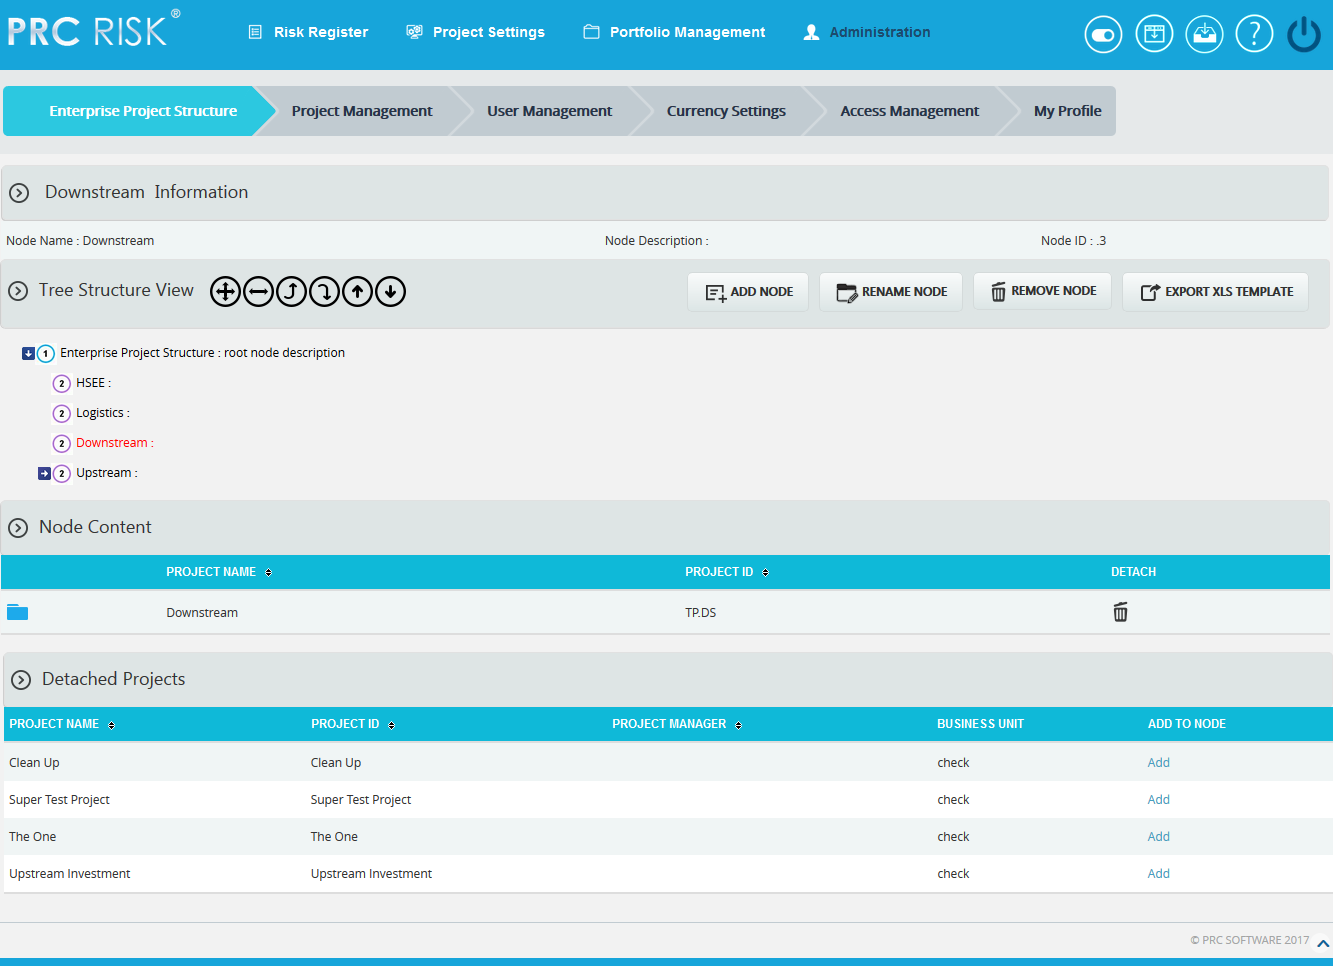Click Export XLS Template button
This screenshot has width=1333, height=966.
[x=1215, y=292]
